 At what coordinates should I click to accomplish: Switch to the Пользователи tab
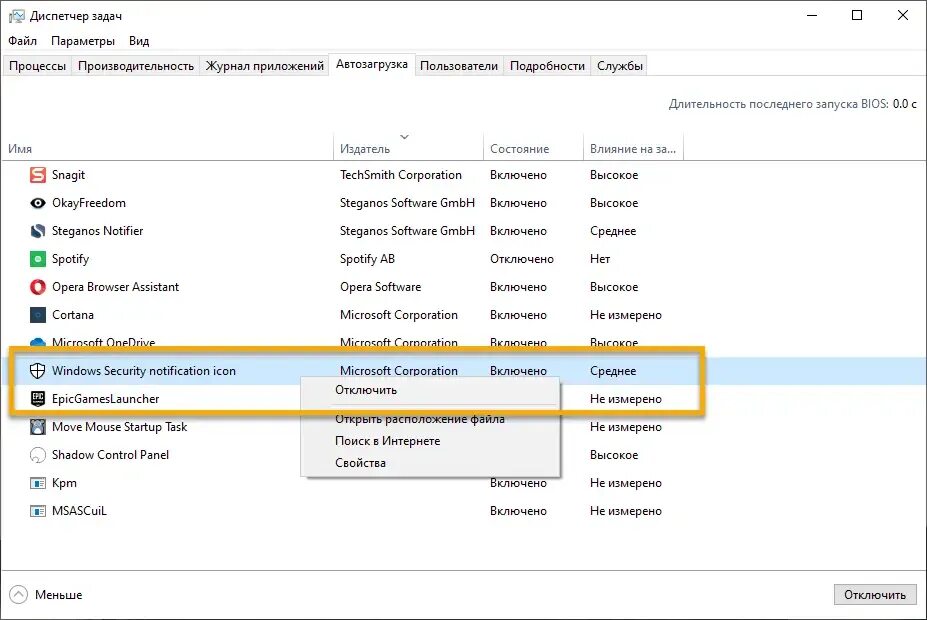click(x=459, y=66)
